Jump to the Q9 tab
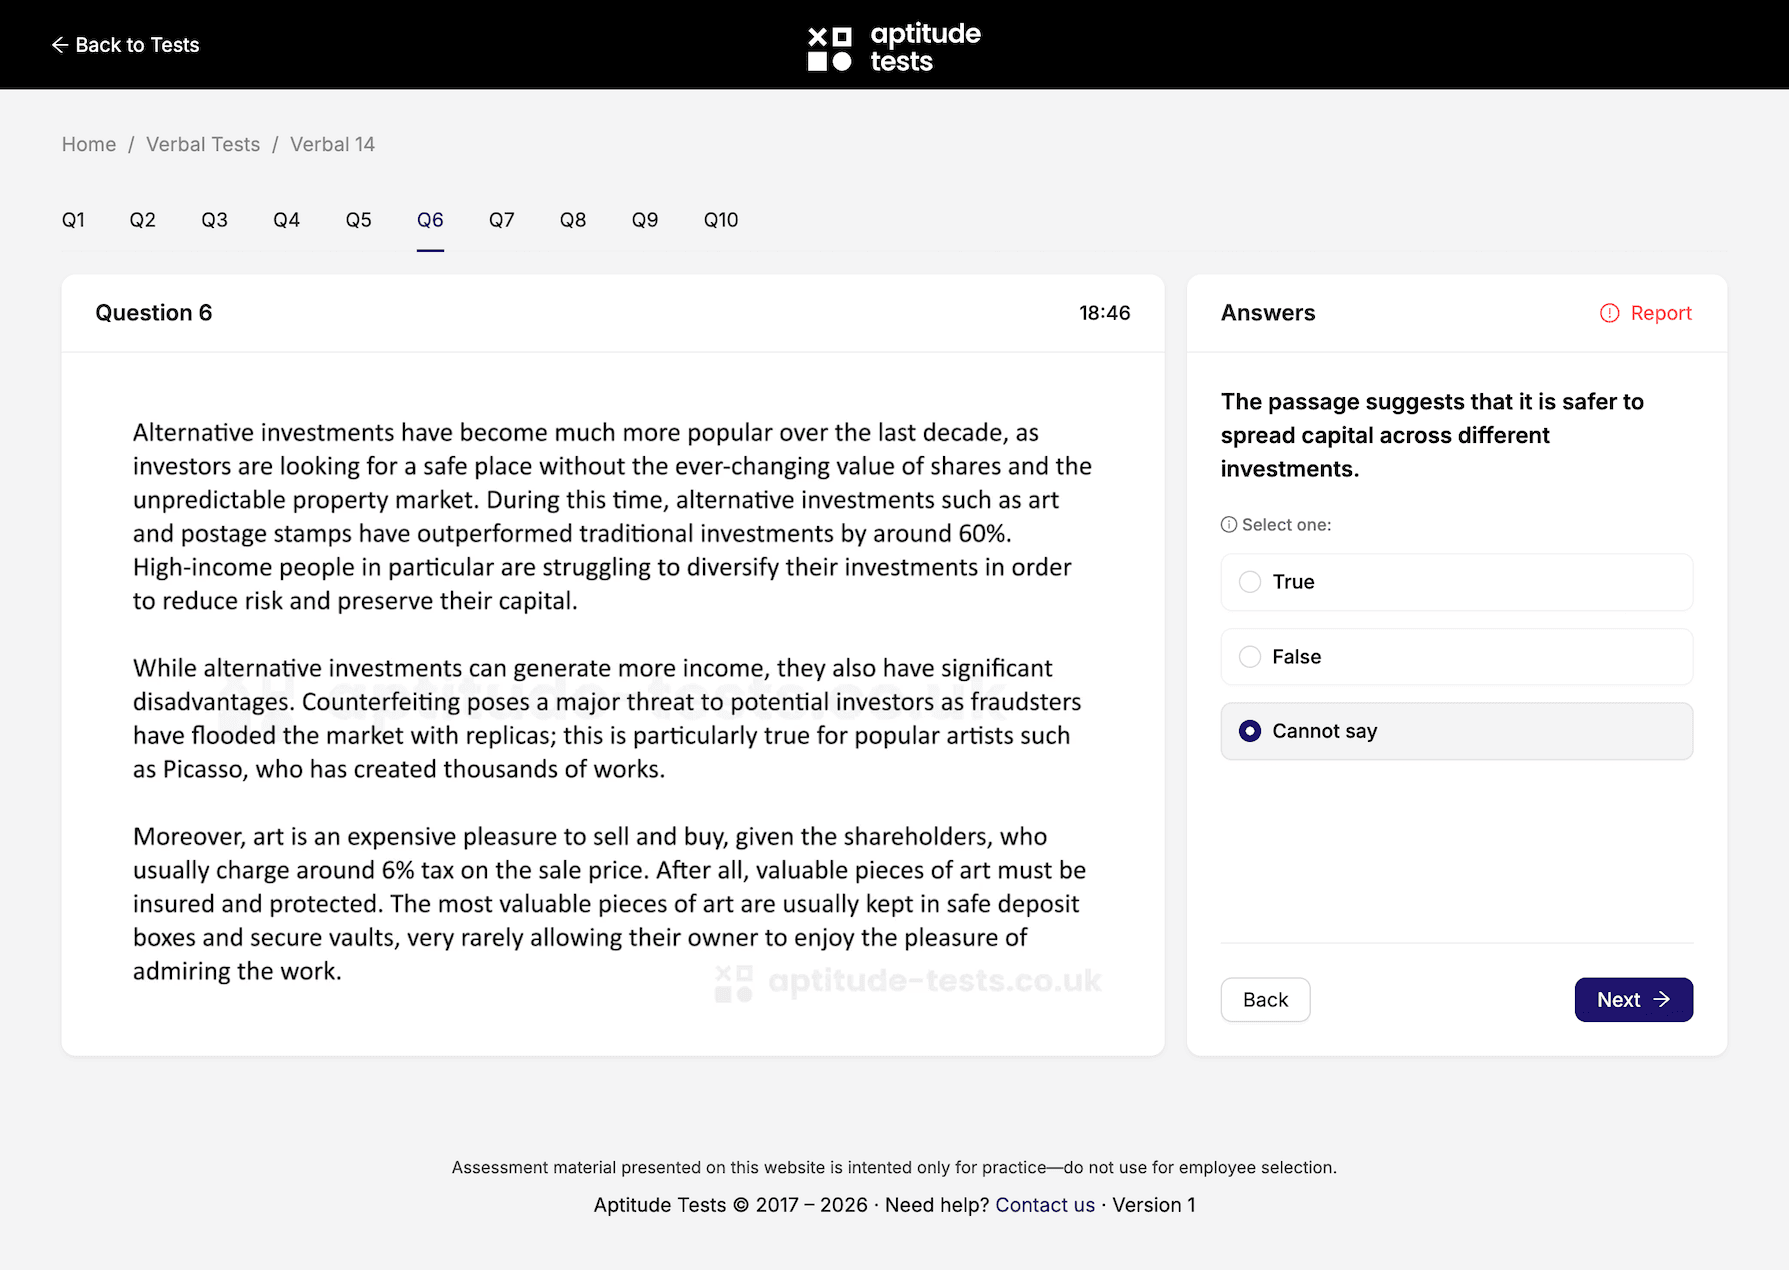 click(x=645, y=220)
